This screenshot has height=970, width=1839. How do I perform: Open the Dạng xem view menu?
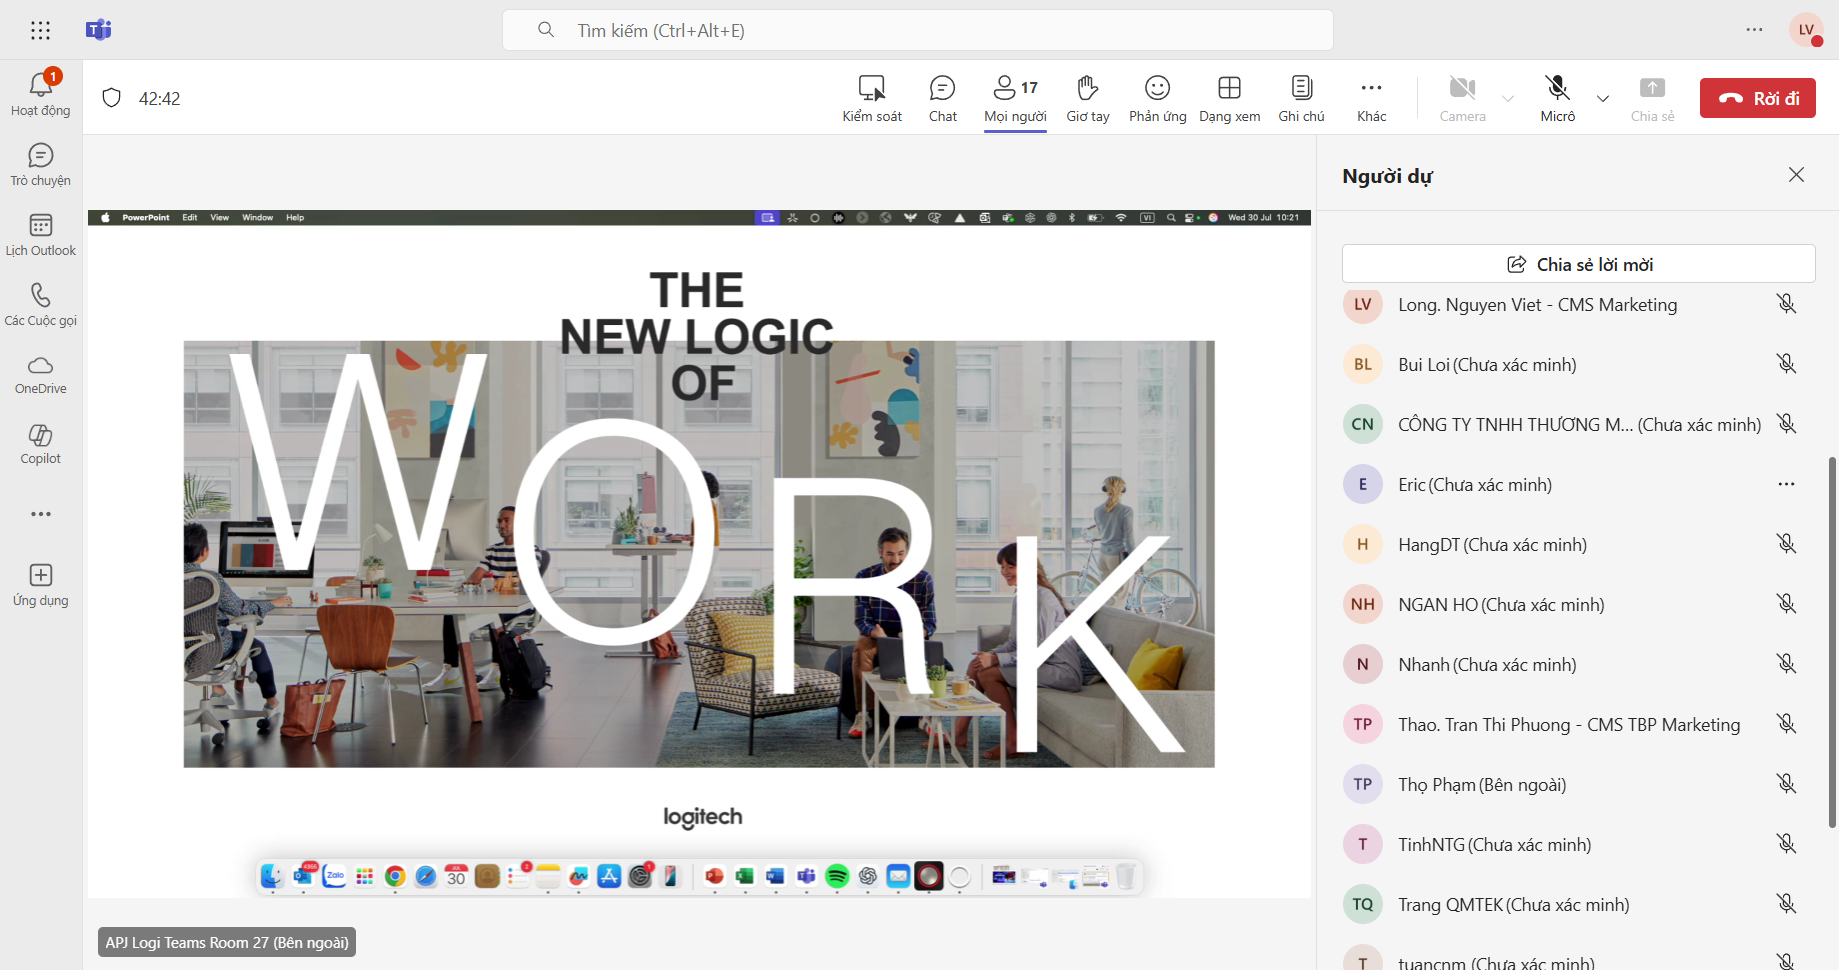(x=1229, y=98)
